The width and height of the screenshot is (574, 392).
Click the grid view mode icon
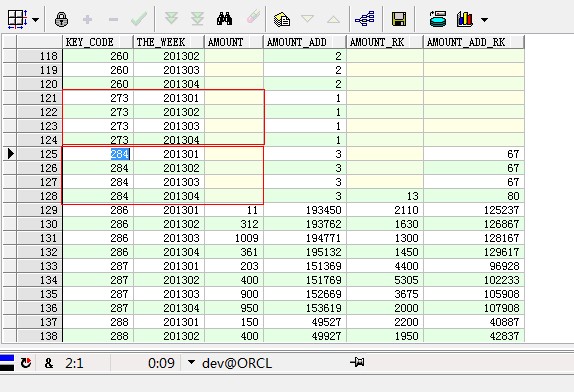pos(17,19)
